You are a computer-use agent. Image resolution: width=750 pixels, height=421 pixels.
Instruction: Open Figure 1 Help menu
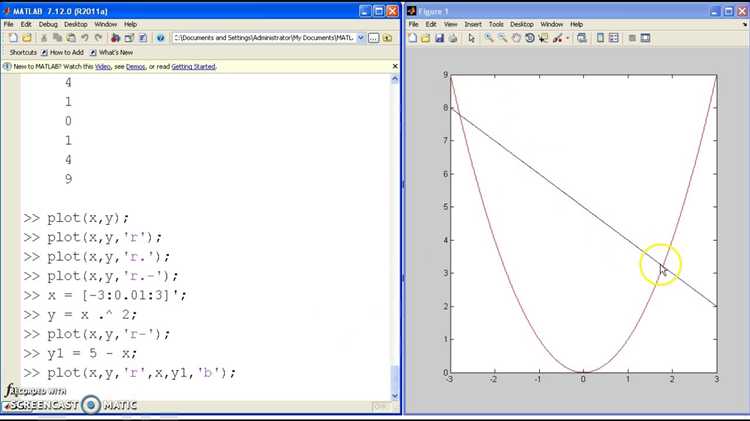tap(576, 24)
